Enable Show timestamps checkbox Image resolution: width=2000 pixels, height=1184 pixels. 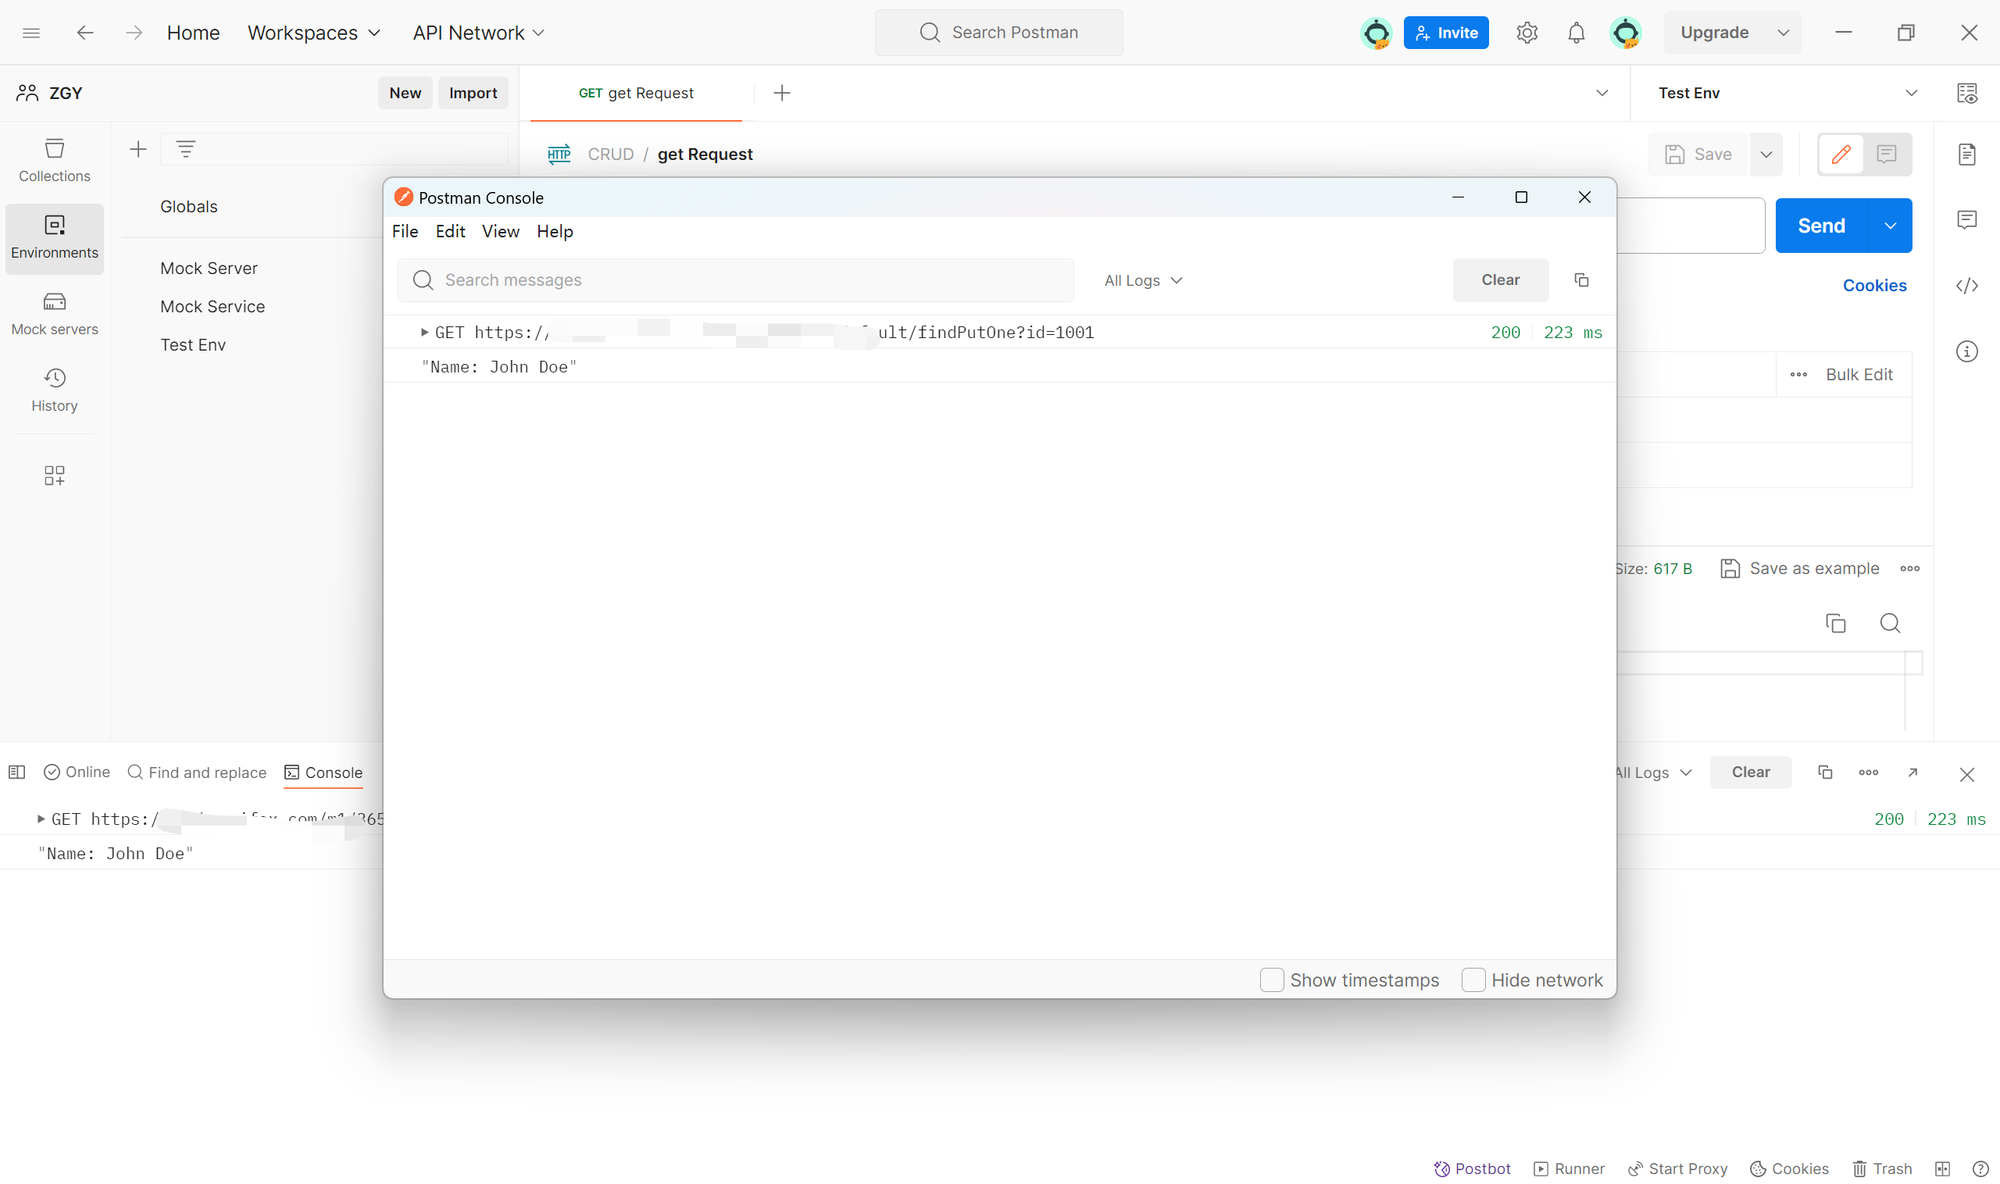coord(1272,980)
